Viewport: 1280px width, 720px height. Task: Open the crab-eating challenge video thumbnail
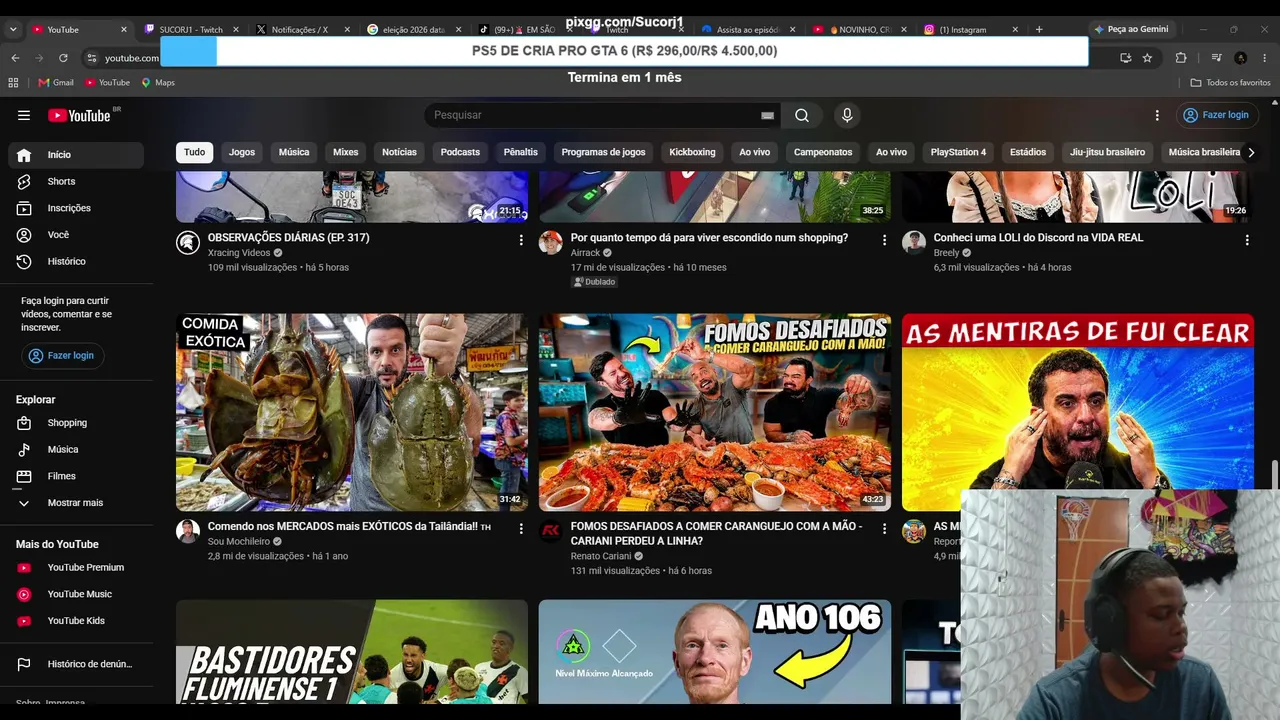click(x=715, y=413)
